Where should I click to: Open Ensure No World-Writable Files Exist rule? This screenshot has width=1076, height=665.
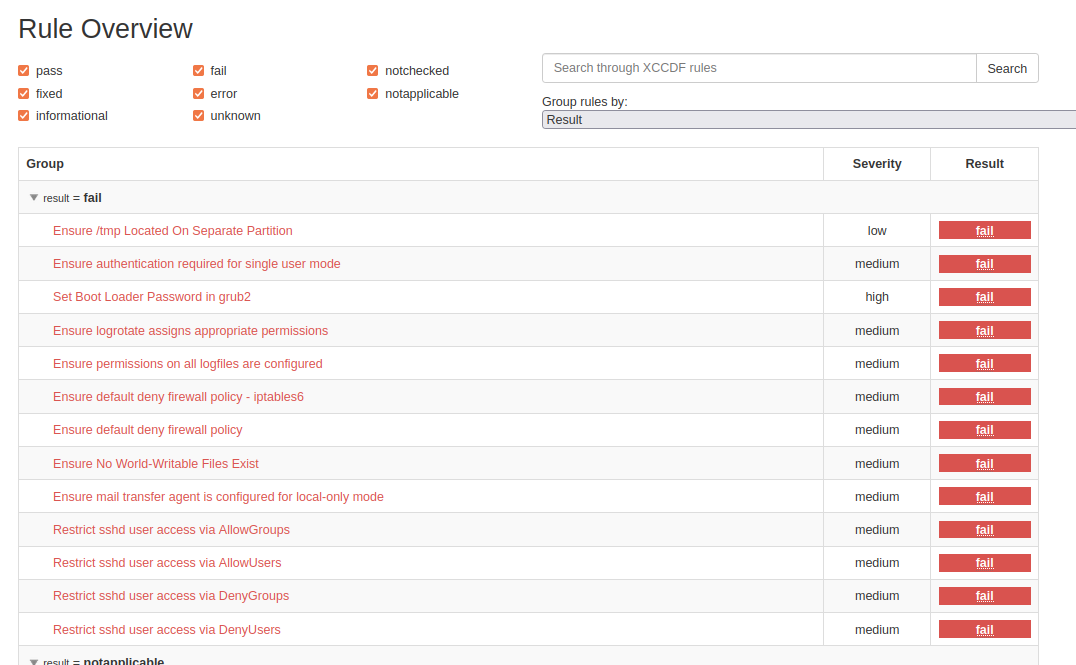coord(156,464)
